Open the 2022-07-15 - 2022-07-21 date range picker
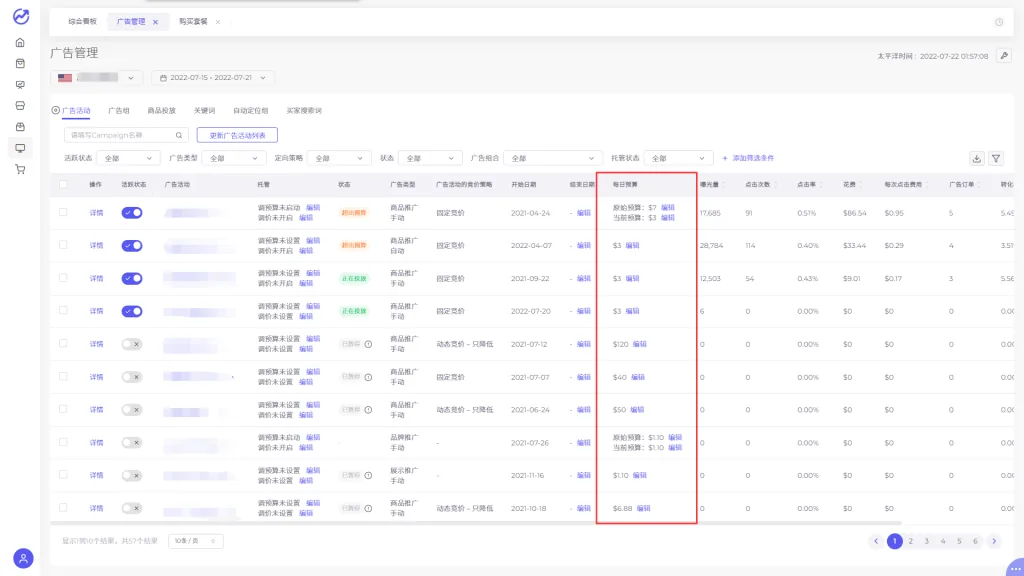Screen dimensions: 1024x576 [212, 78]
